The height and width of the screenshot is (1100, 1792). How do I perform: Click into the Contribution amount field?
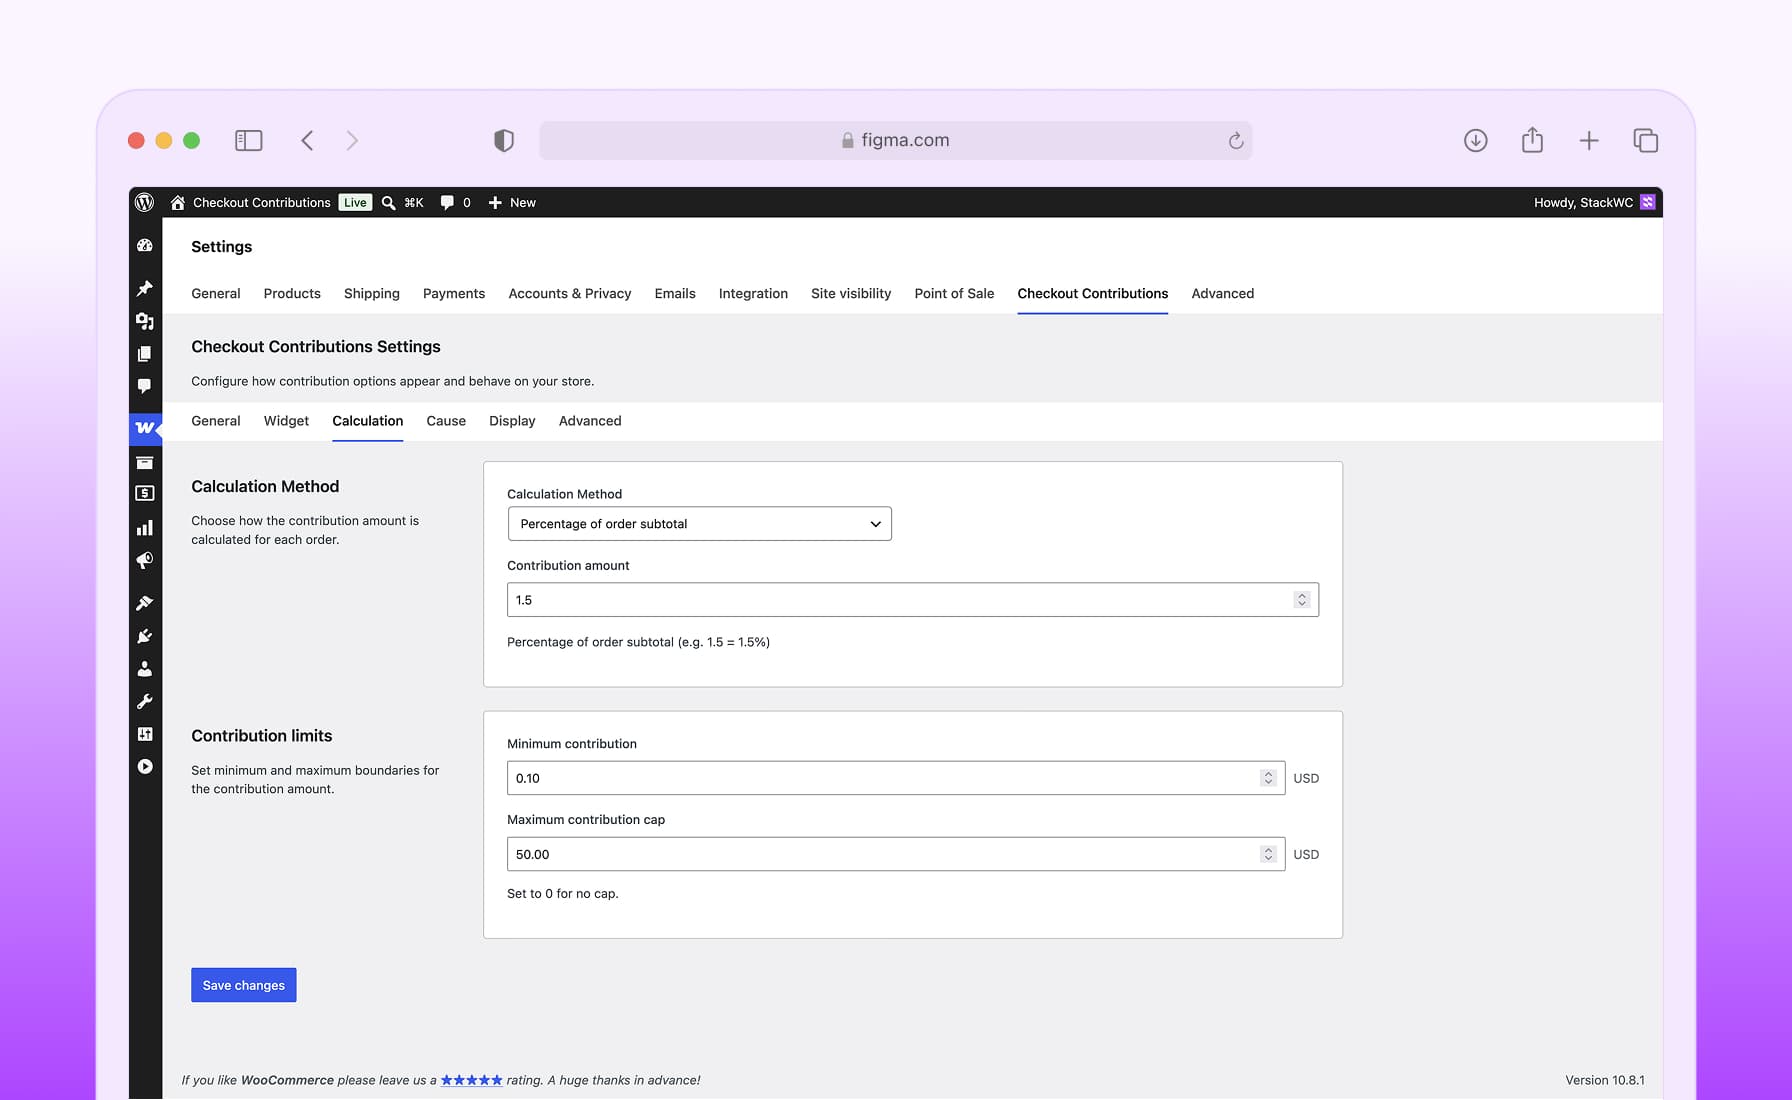coord(913,600)
